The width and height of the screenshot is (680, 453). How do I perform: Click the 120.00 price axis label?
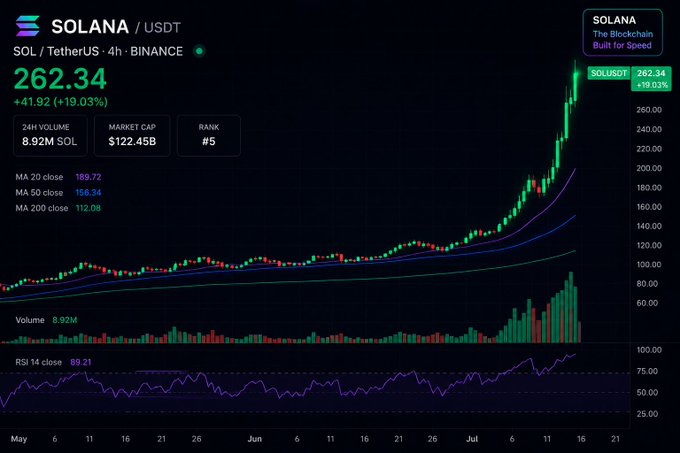pos(649,245)
